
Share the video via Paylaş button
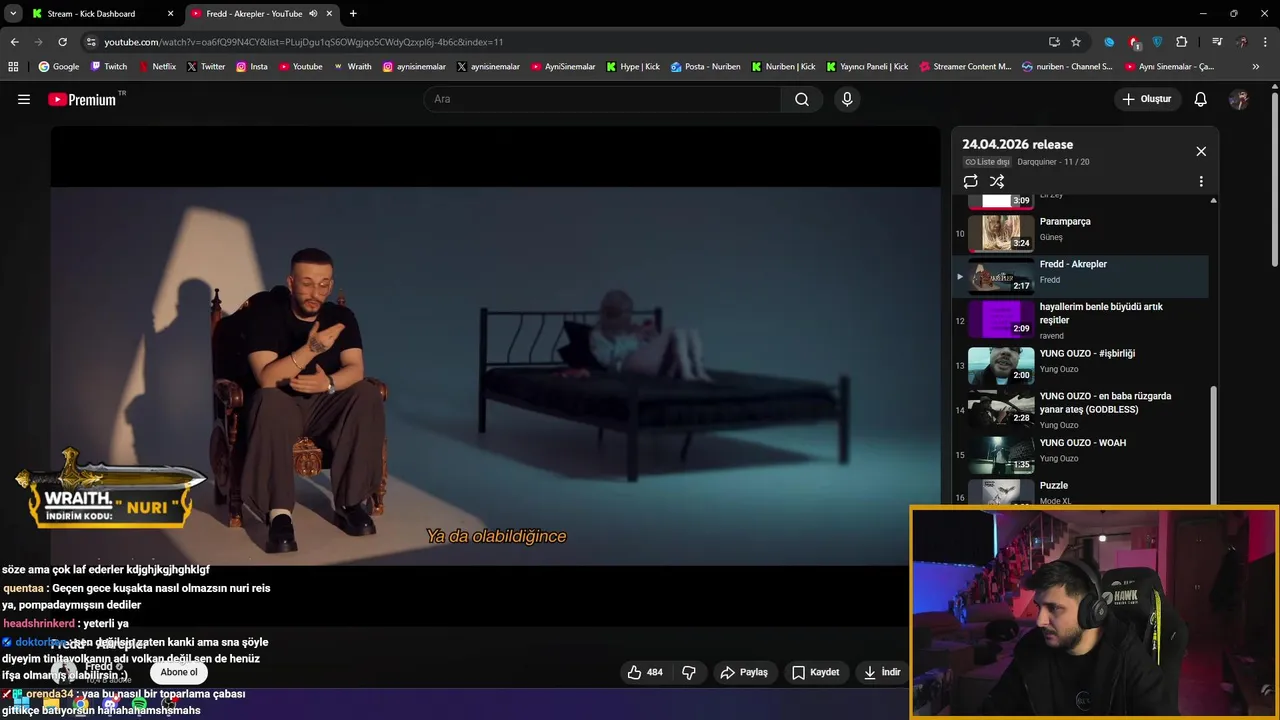[x=744, y=672]
